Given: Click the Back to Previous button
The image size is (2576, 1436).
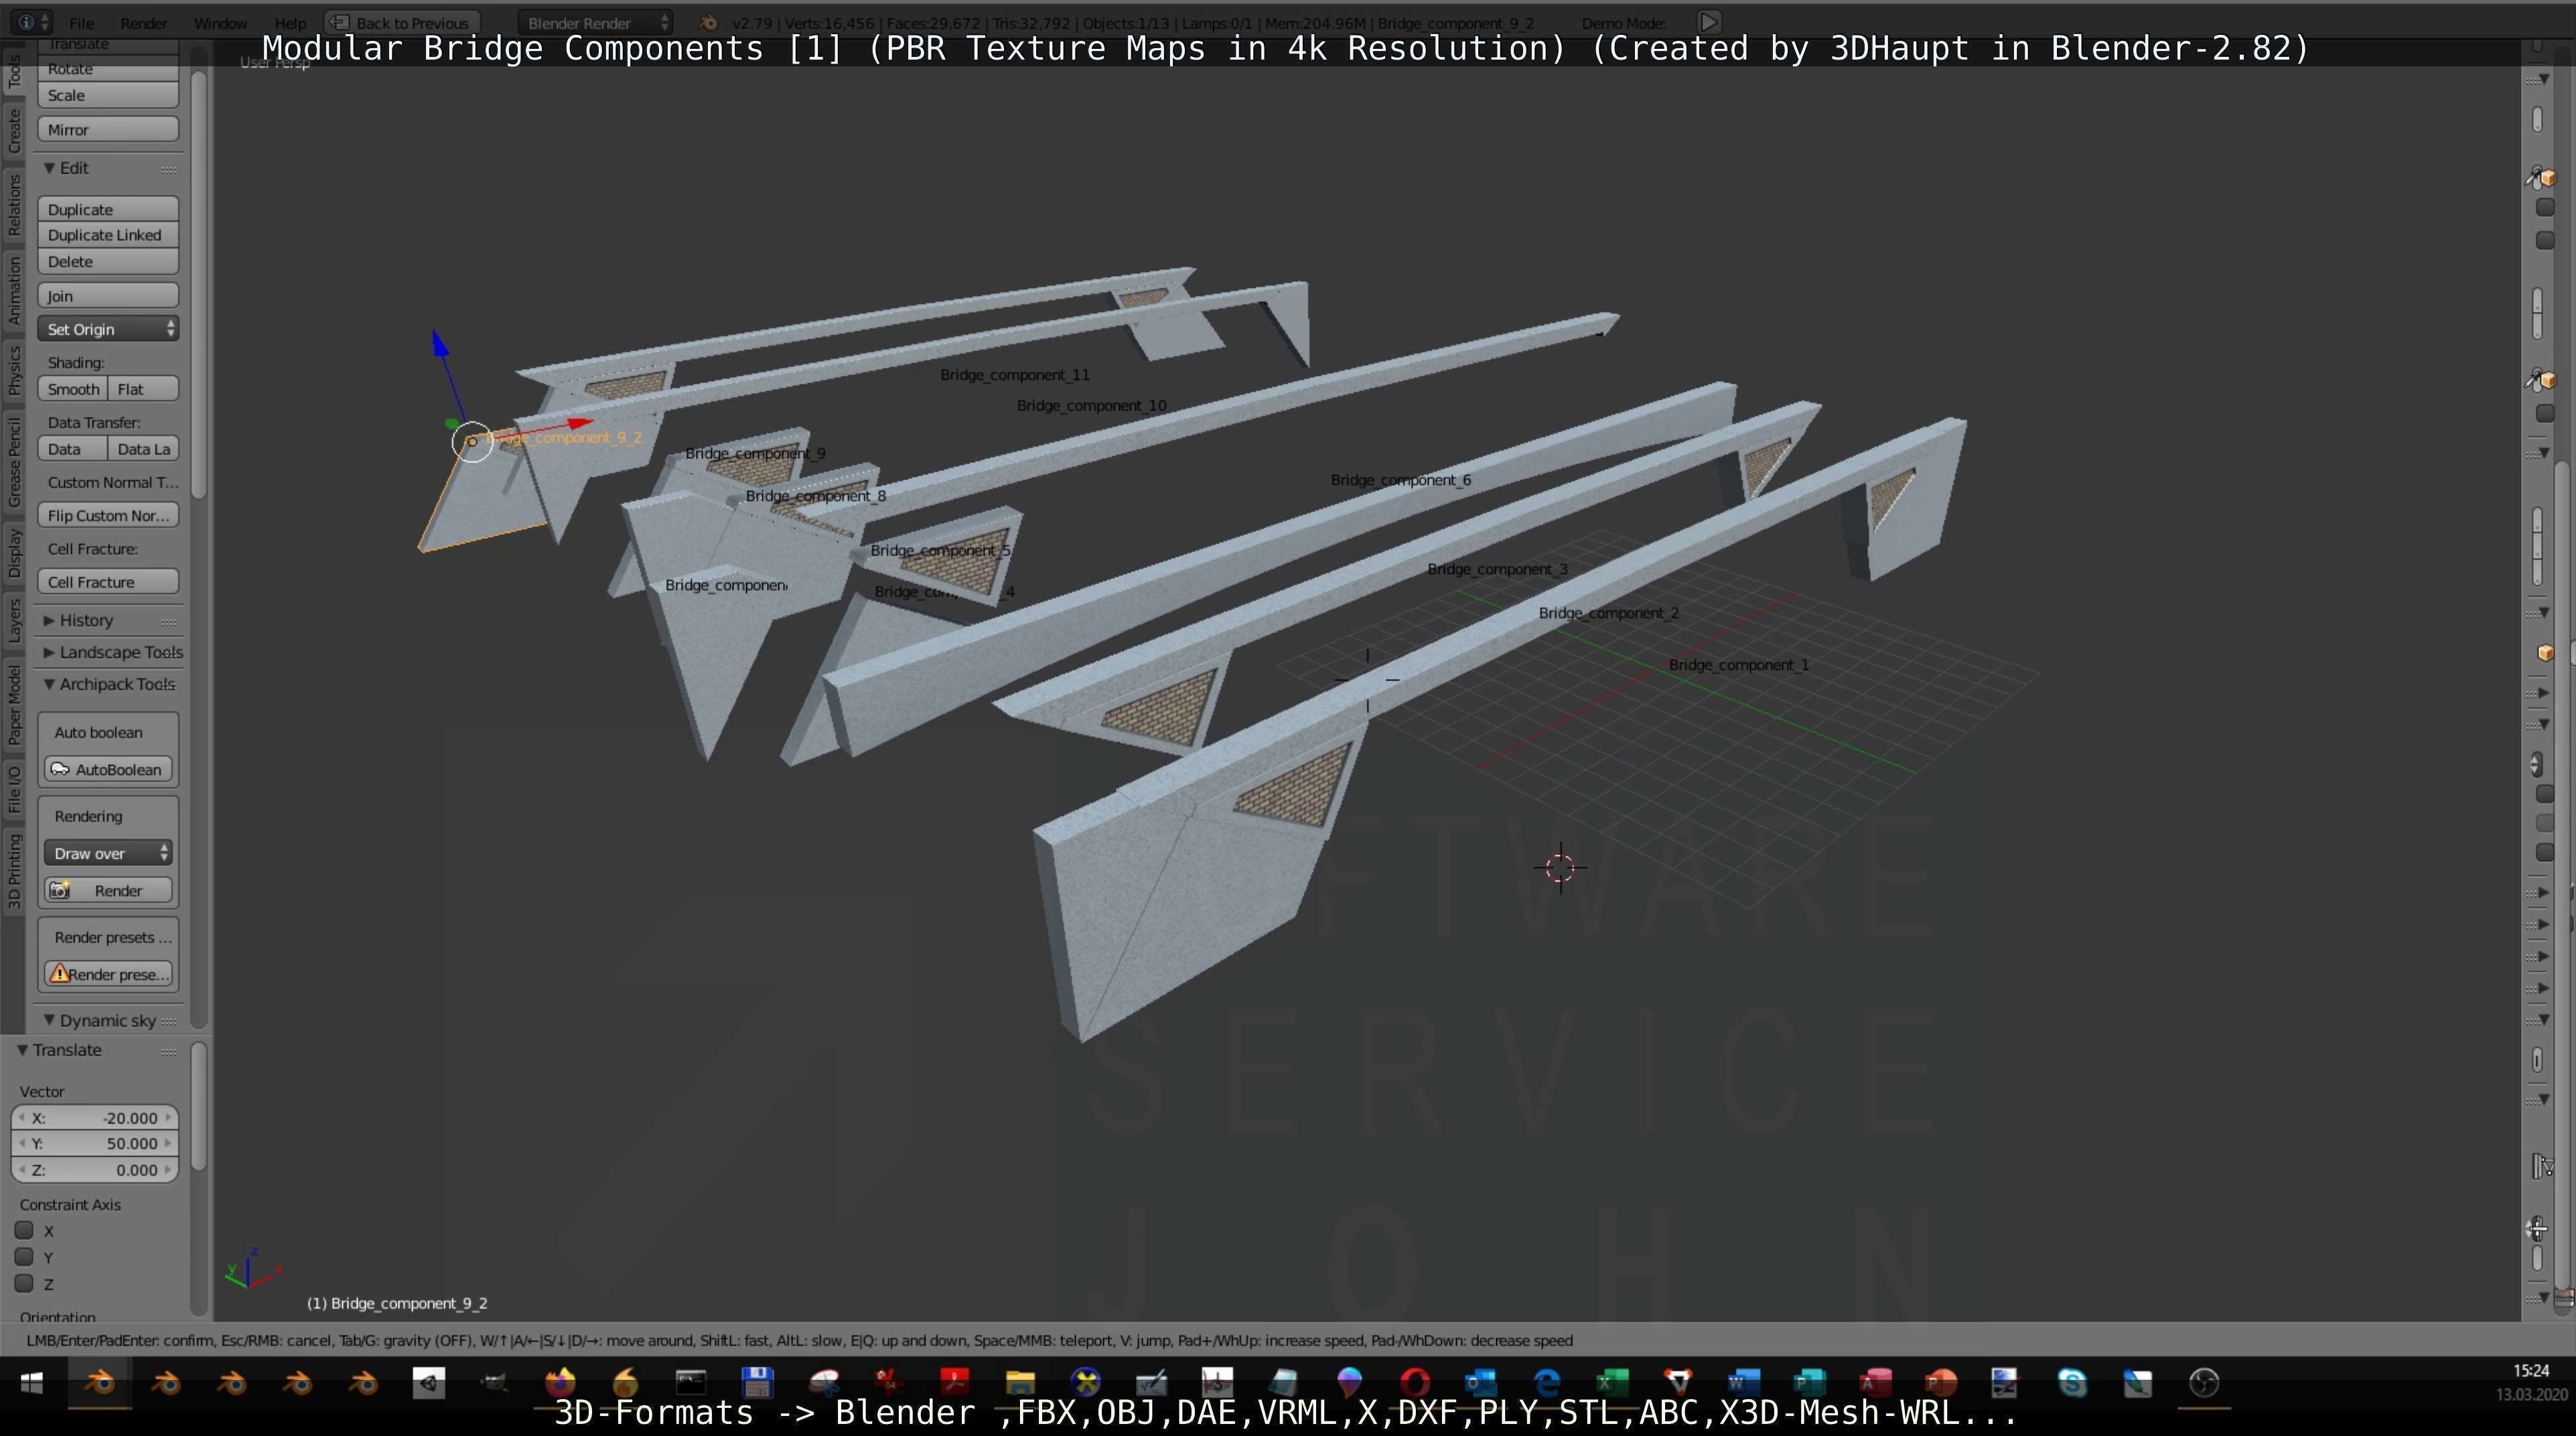Looking at the screenshot, I should point(402,22).
